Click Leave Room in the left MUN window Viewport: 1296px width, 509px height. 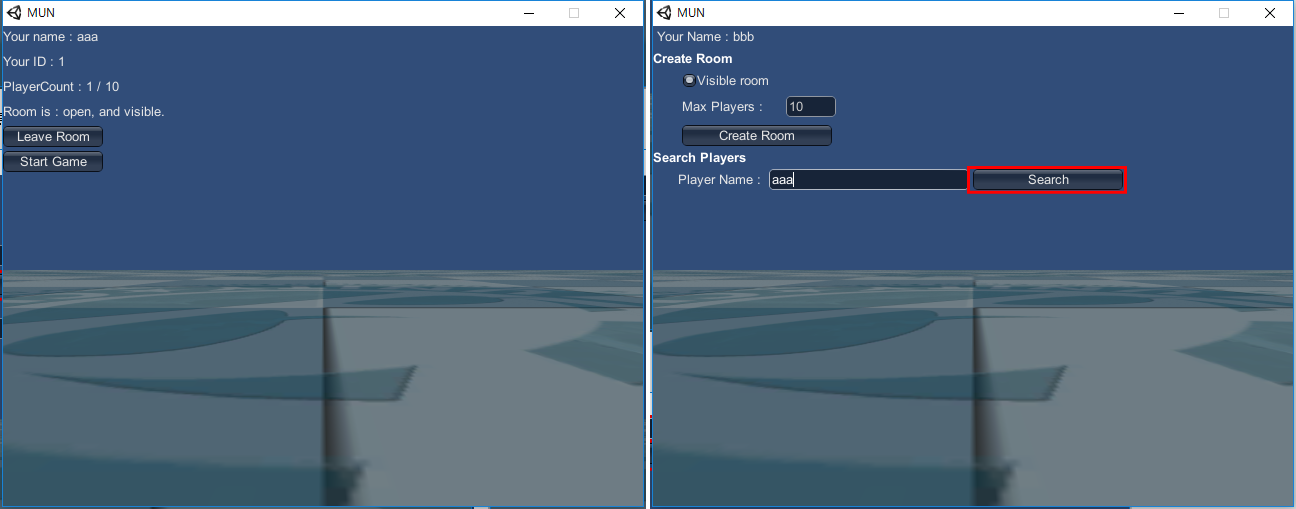(53, 137)
